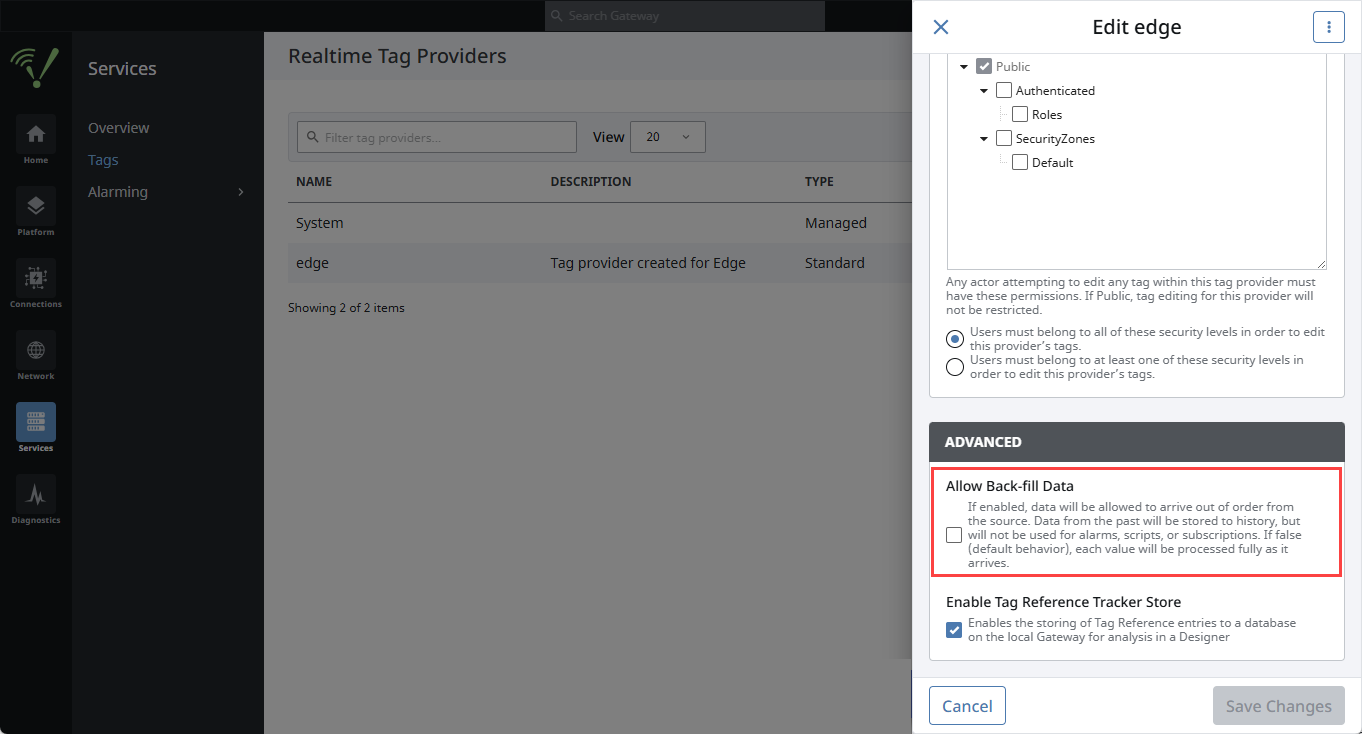Sort by TYPE column header
This screenshot has height=734, width=1362.
(819, 182)
